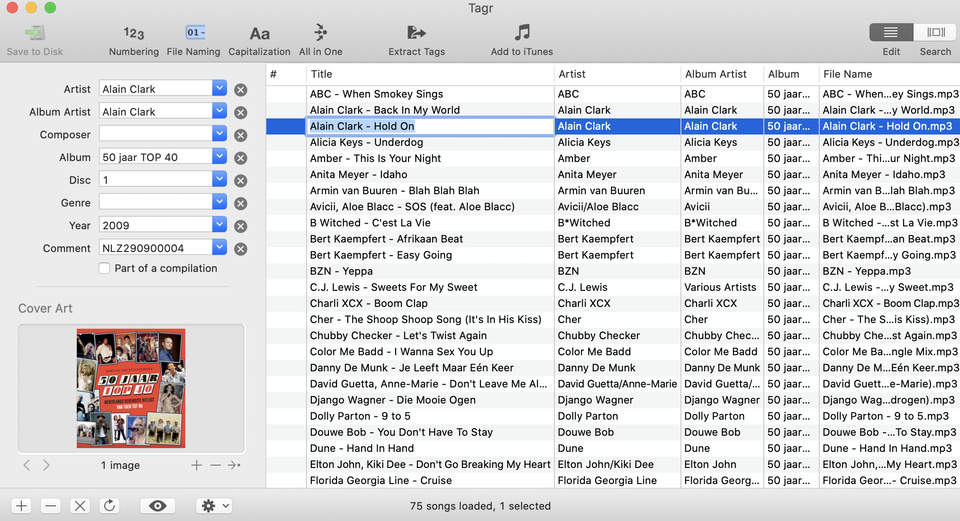Click Add to iTunes icon
960x521 pixels.
tap(522, 32)
